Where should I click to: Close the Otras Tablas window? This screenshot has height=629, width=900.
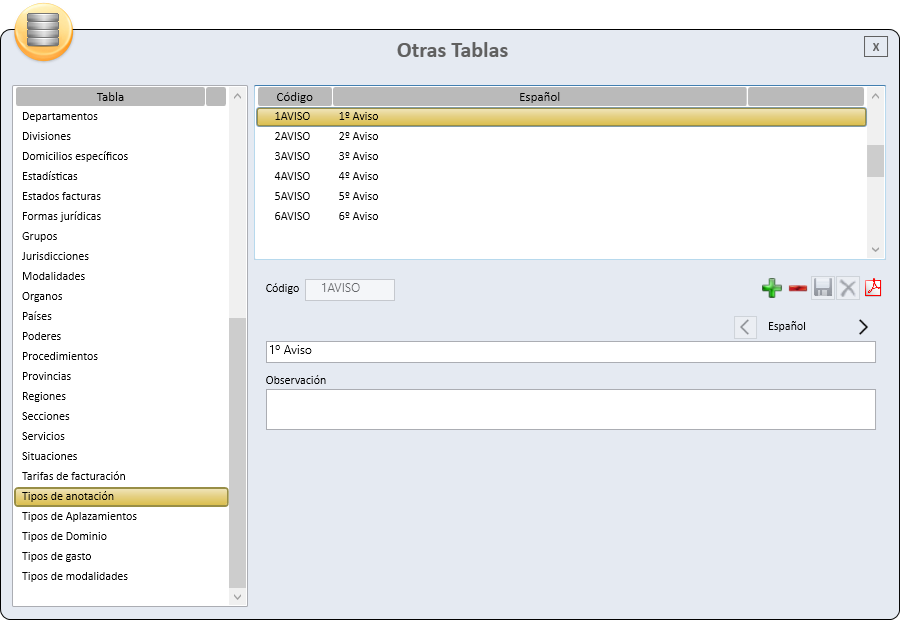(x=875, y=47)
